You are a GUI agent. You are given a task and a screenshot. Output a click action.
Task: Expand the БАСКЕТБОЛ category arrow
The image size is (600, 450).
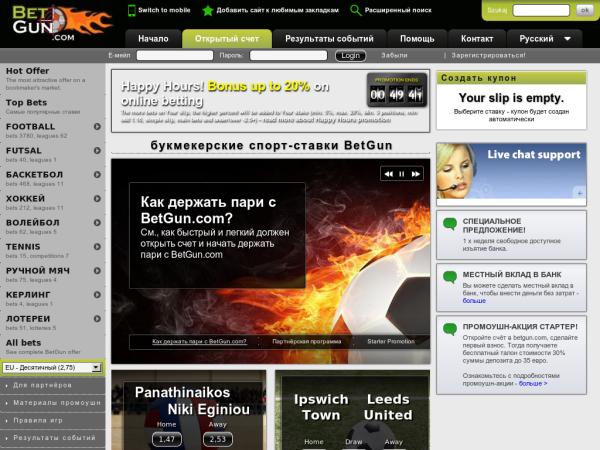point(97,174)
